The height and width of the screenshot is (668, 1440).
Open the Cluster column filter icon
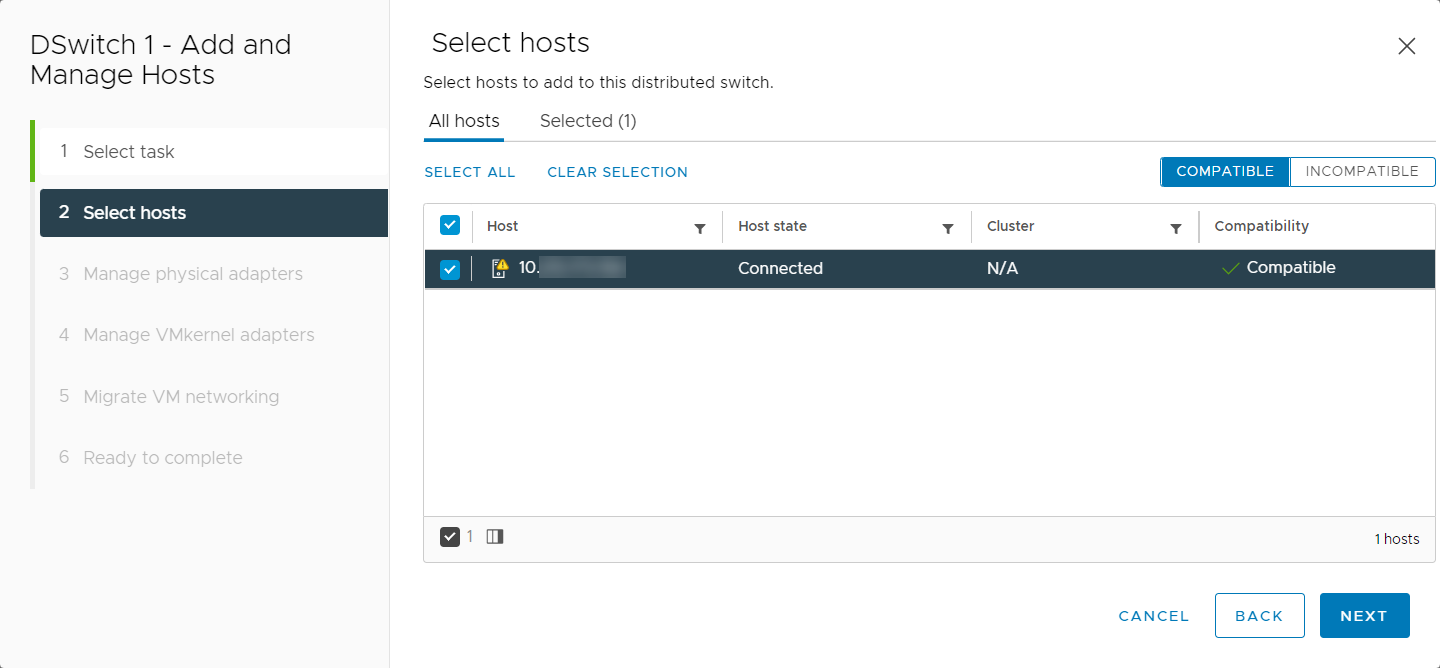click(x=1176, y=229)
